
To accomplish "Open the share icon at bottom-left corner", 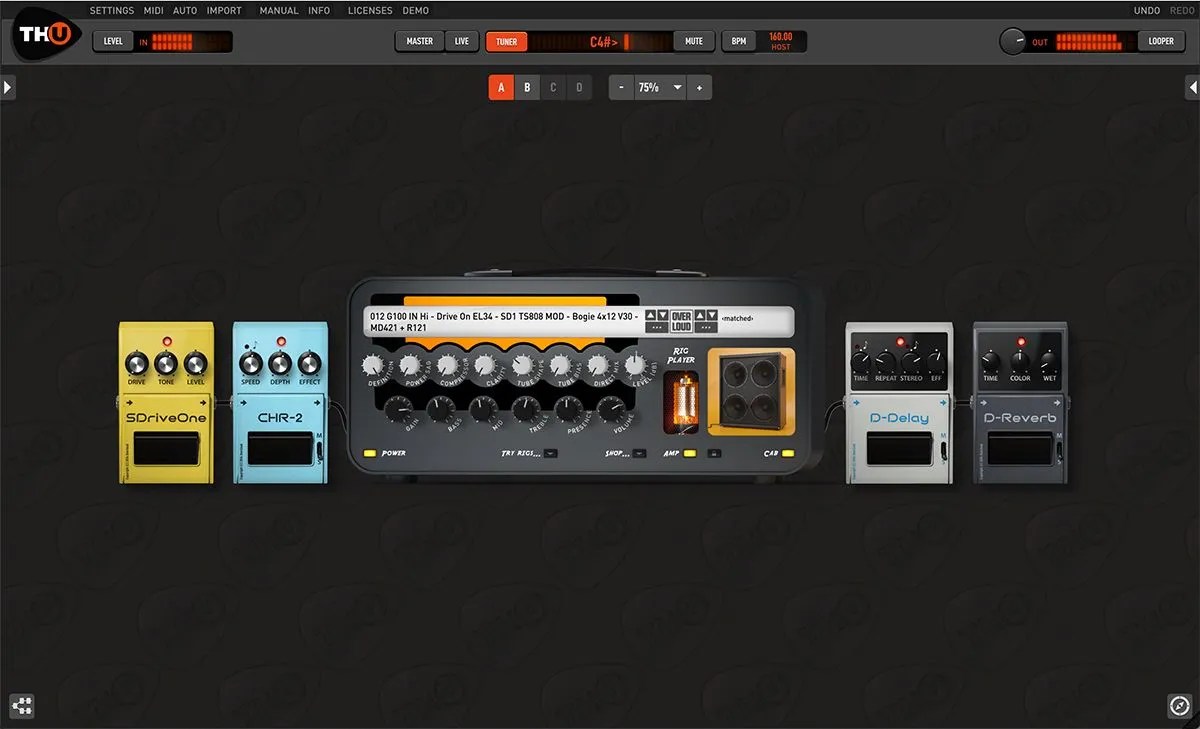I will click(x=22, y=705).
